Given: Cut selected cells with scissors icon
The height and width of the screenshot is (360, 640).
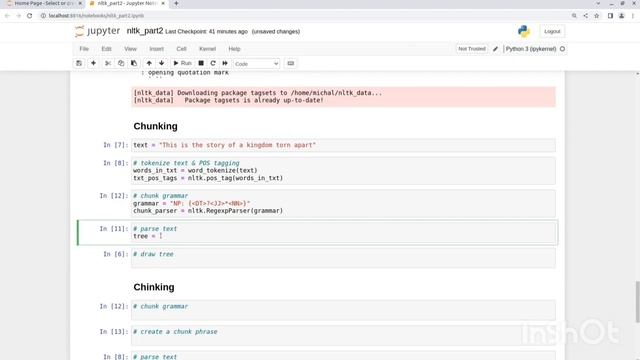Looking at the screenshot, I should coord(108,63).
